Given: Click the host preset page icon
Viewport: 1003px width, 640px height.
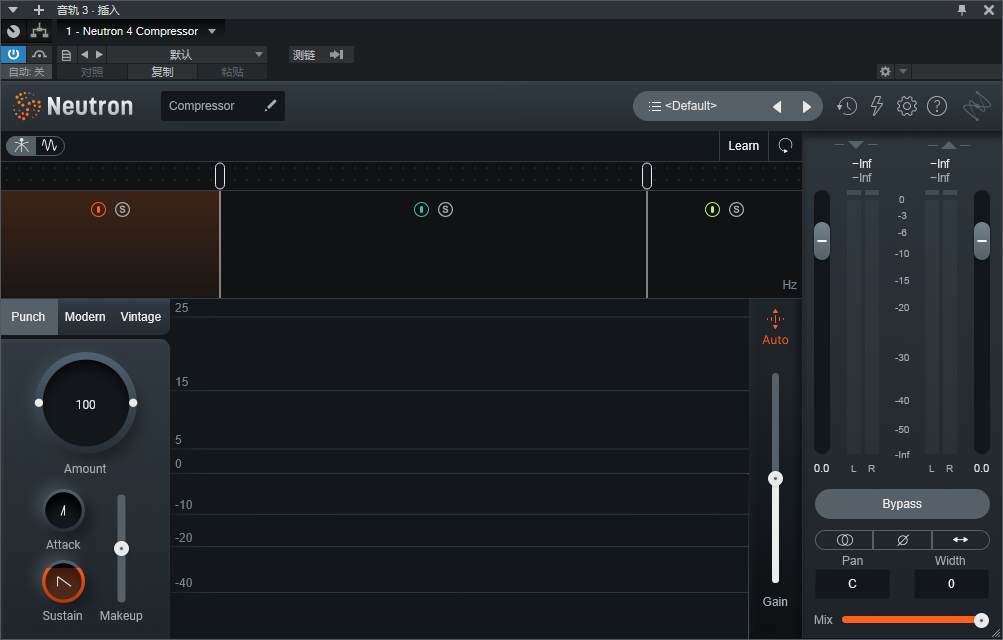Looking at the screenshot, I should coord(66,55).
